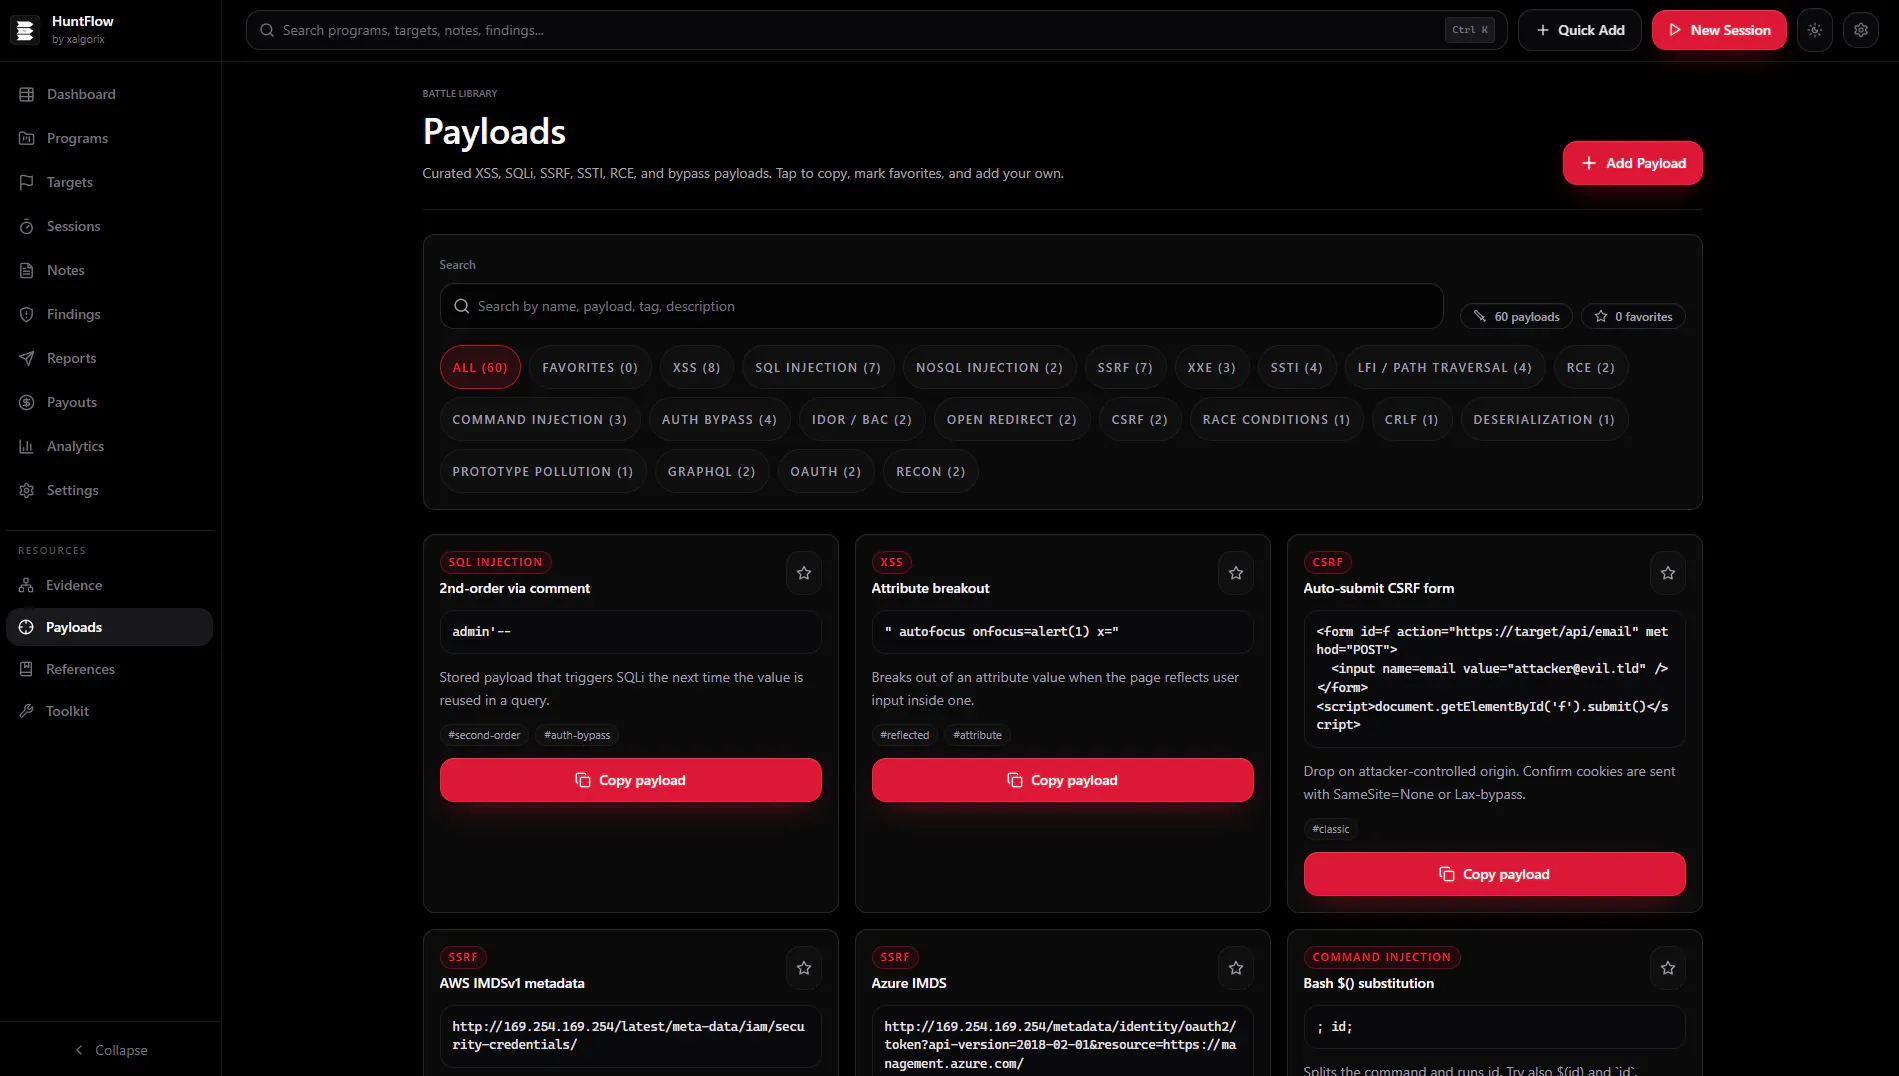Filter by IDOR / BAC (2)
This screenshot has height=1076, width=1899.
point(862,419)
